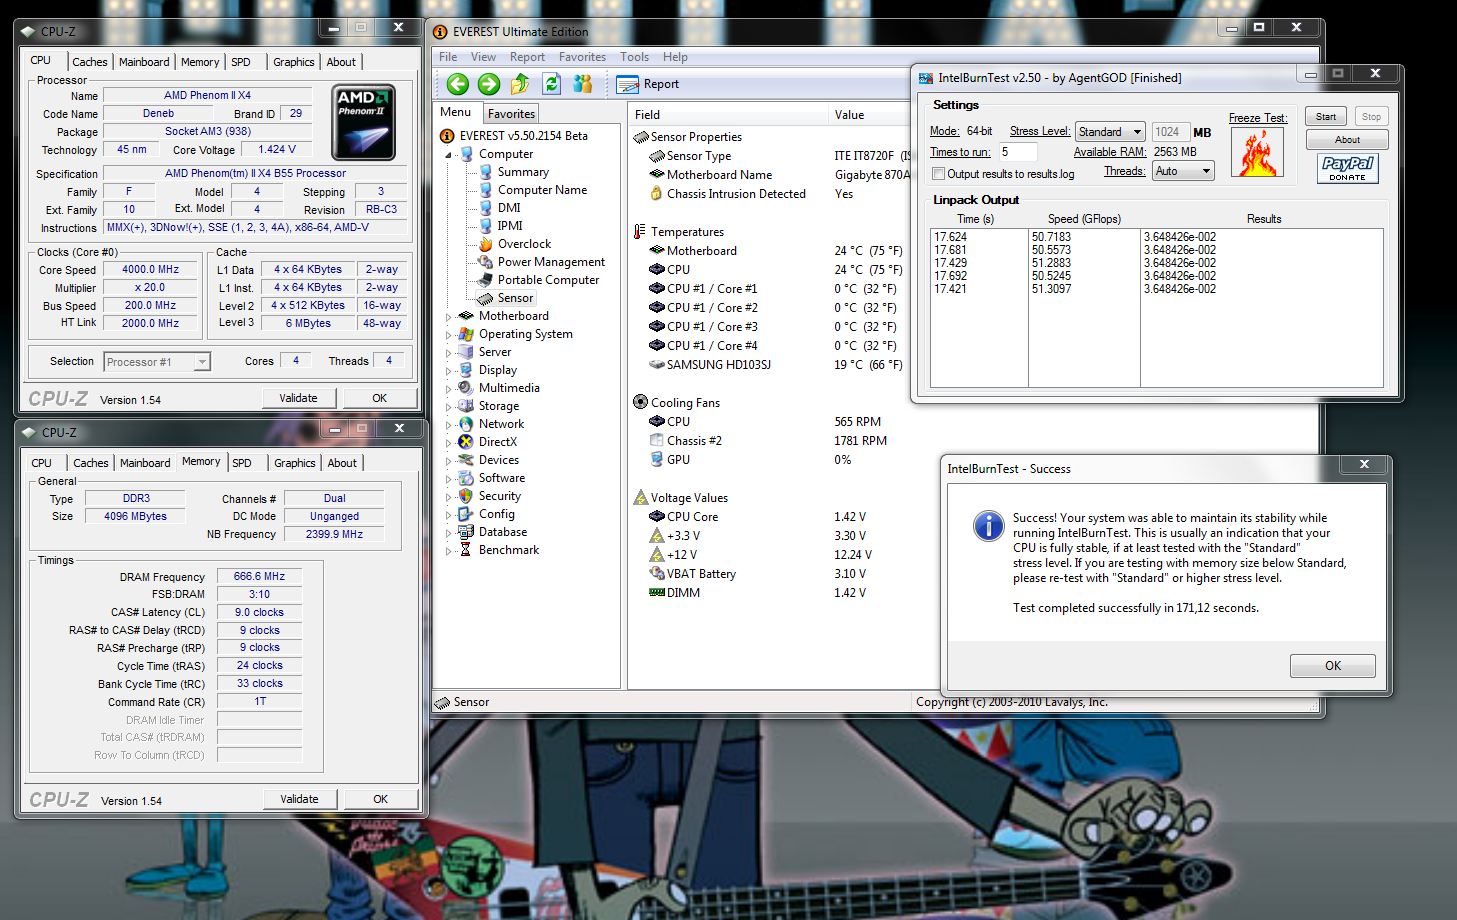
Task: Click the Freeze Test flame image
Action: coord(1257,152)
